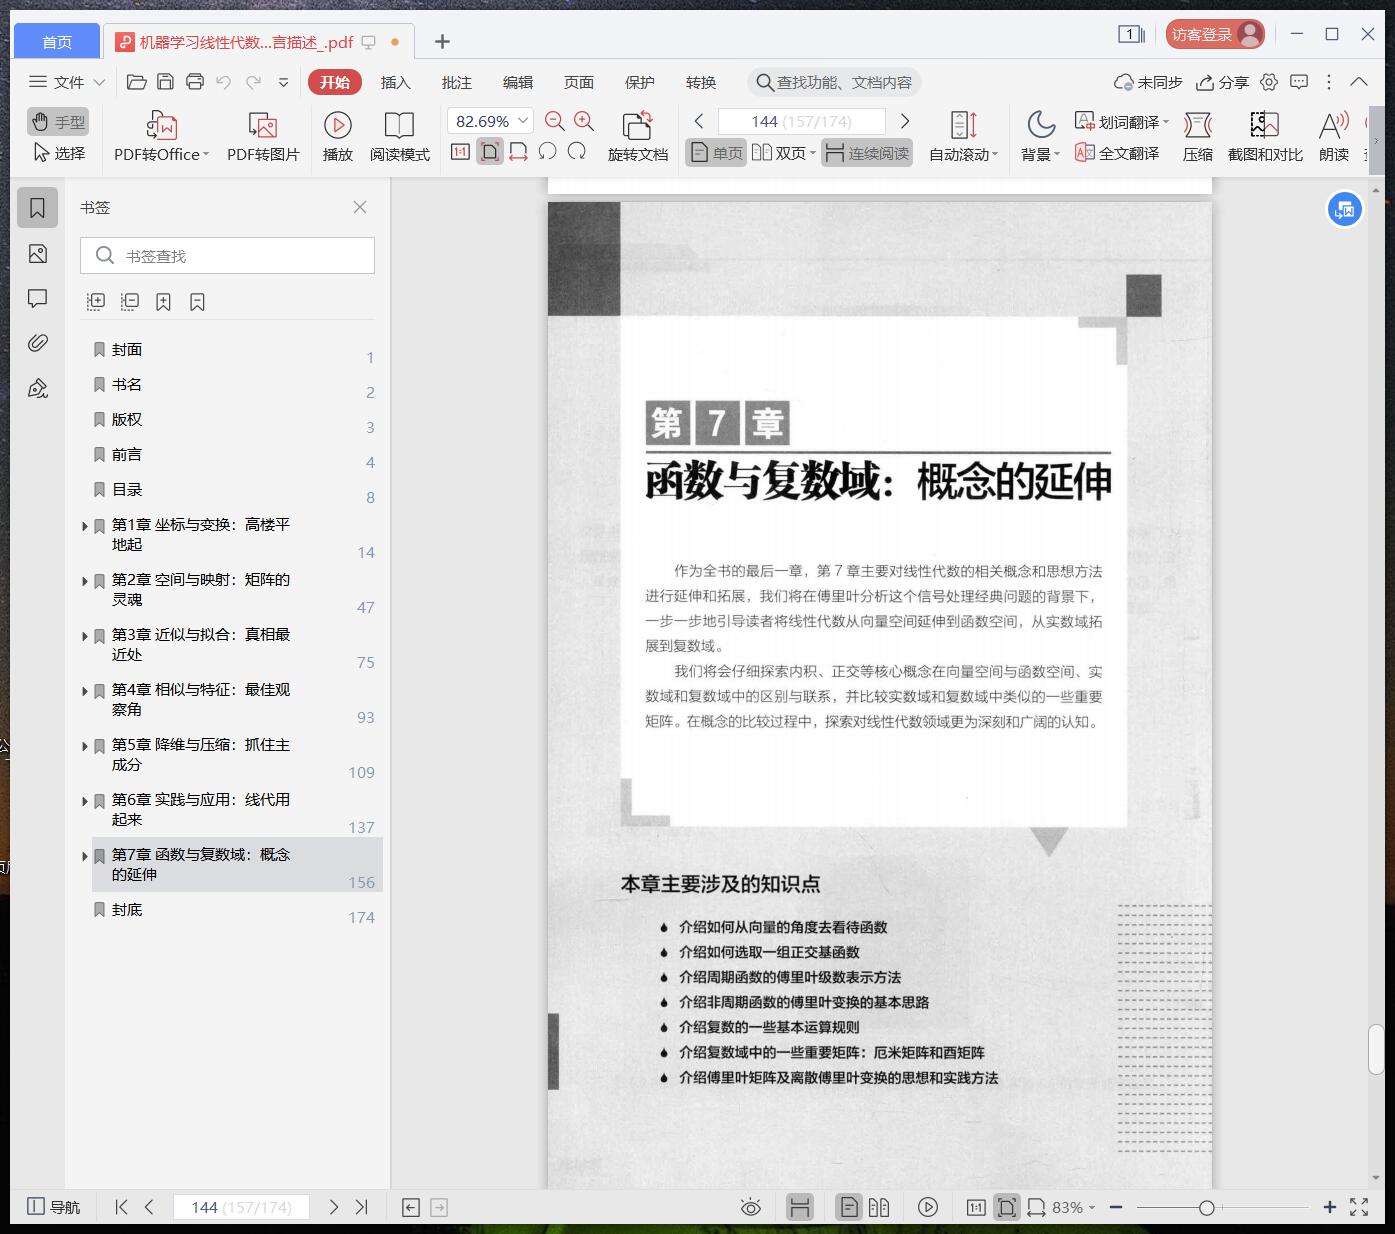Viewport: 1395px width, 1234px height.
Task: Switch to 双页 double page view
Action: click(784, 153)
